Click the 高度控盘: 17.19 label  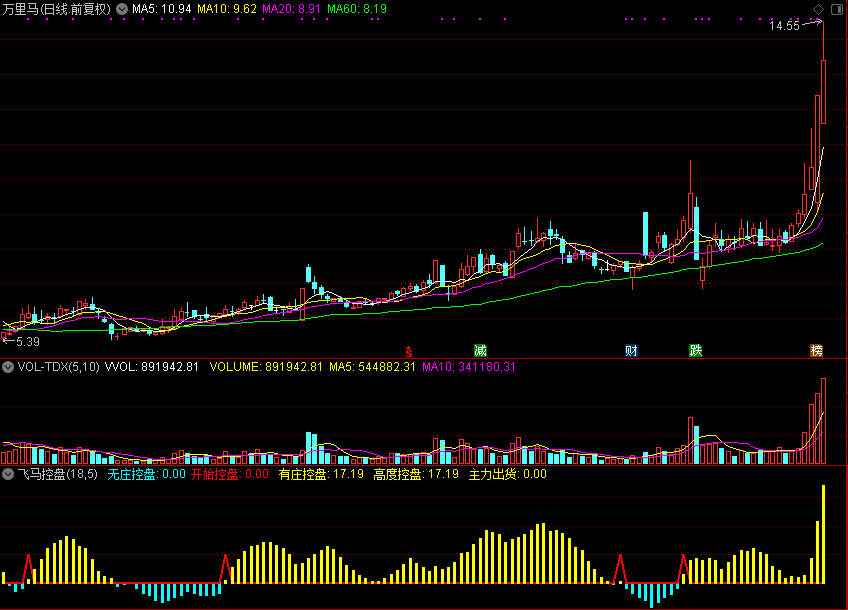click(416, 474)
